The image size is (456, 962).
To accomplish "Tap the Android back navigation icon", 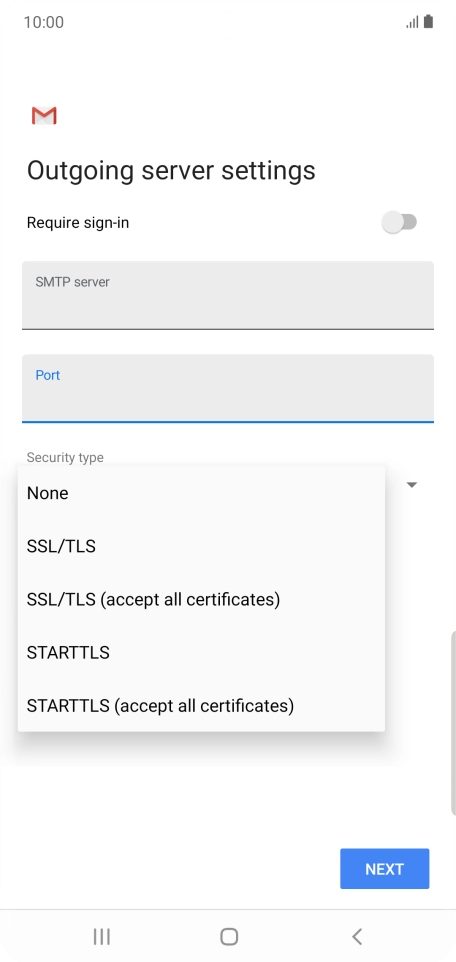I will [x=357, y=936].
